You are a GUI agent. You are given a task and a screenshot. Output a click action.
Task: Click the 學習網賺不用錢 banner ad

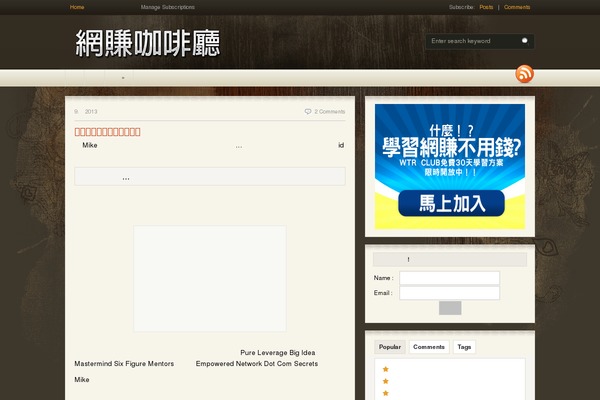pos(450,167)
